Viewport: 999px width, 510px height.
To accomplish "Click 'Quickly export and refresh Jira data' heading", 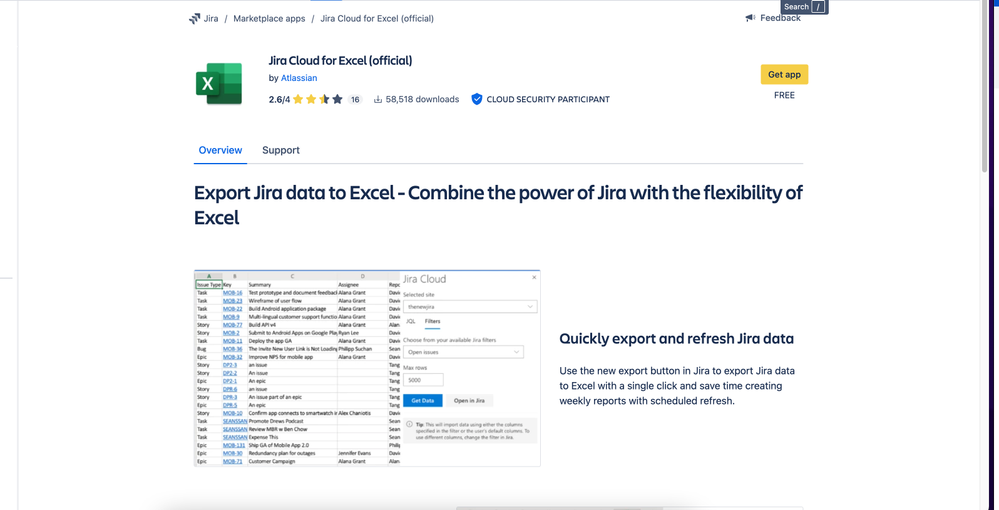I will click(x=677, y=339).
